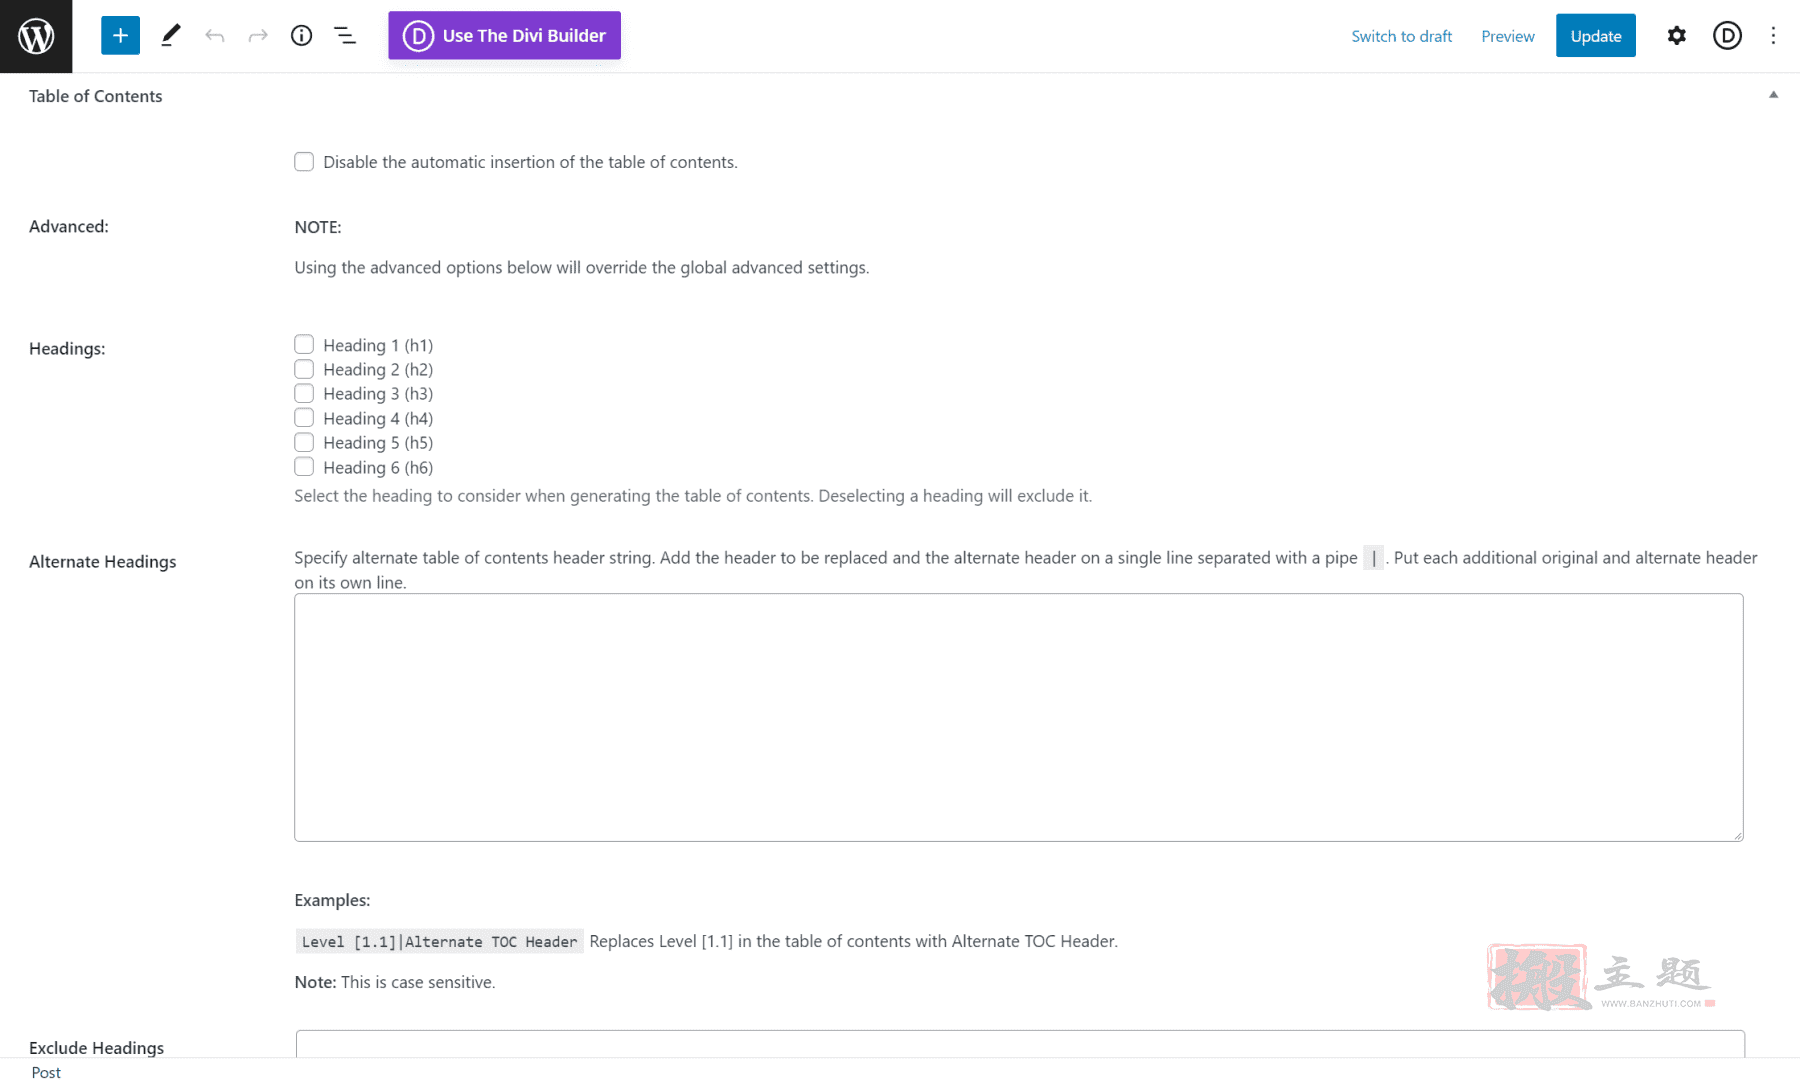Open the Divi circular D icon
This screenshot has width=1800, height=1086.
[1727, 36]
